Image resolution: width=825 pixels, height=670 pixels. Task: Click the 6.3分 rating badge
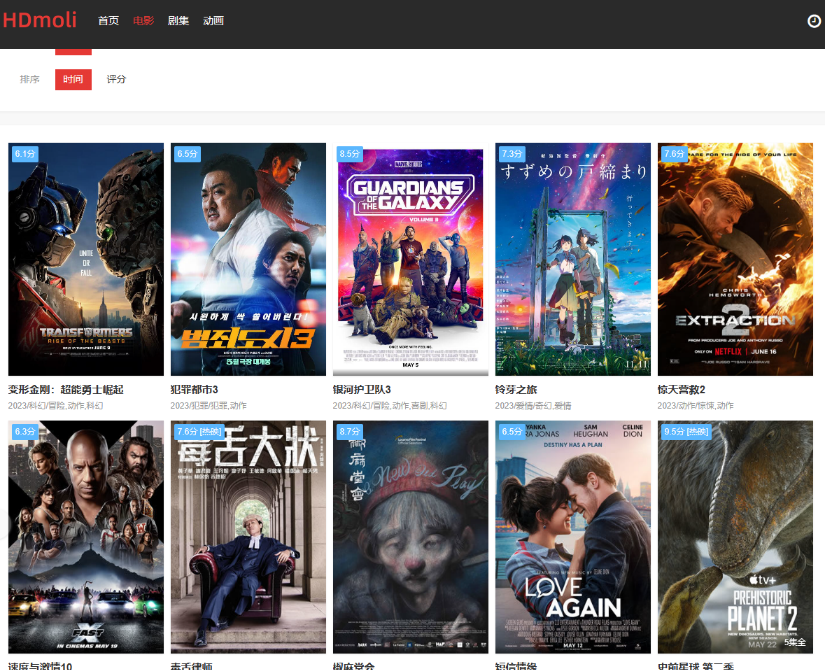25,432
